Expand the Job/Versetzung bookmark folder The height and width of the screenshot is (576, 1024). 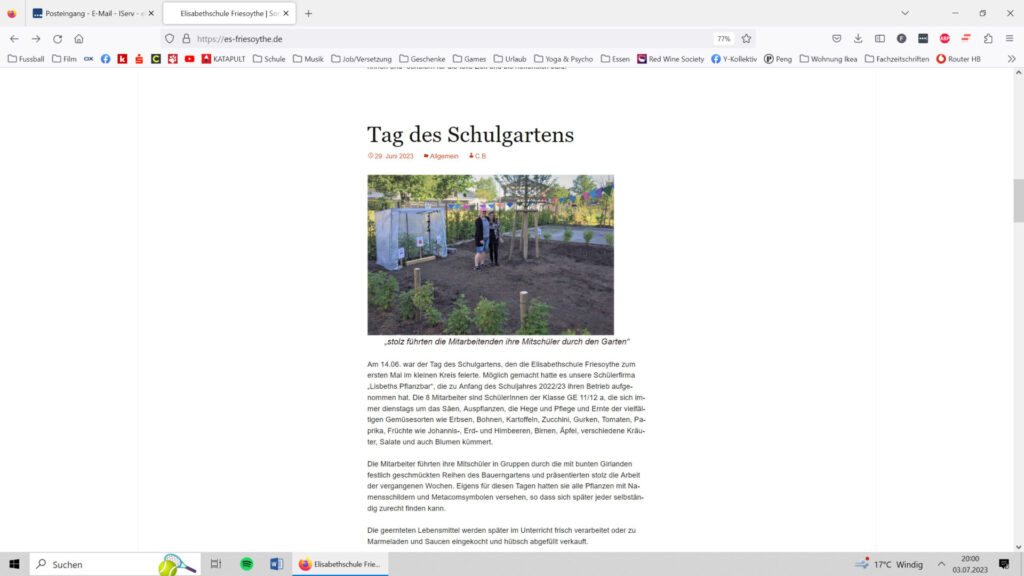click(361, 59)
